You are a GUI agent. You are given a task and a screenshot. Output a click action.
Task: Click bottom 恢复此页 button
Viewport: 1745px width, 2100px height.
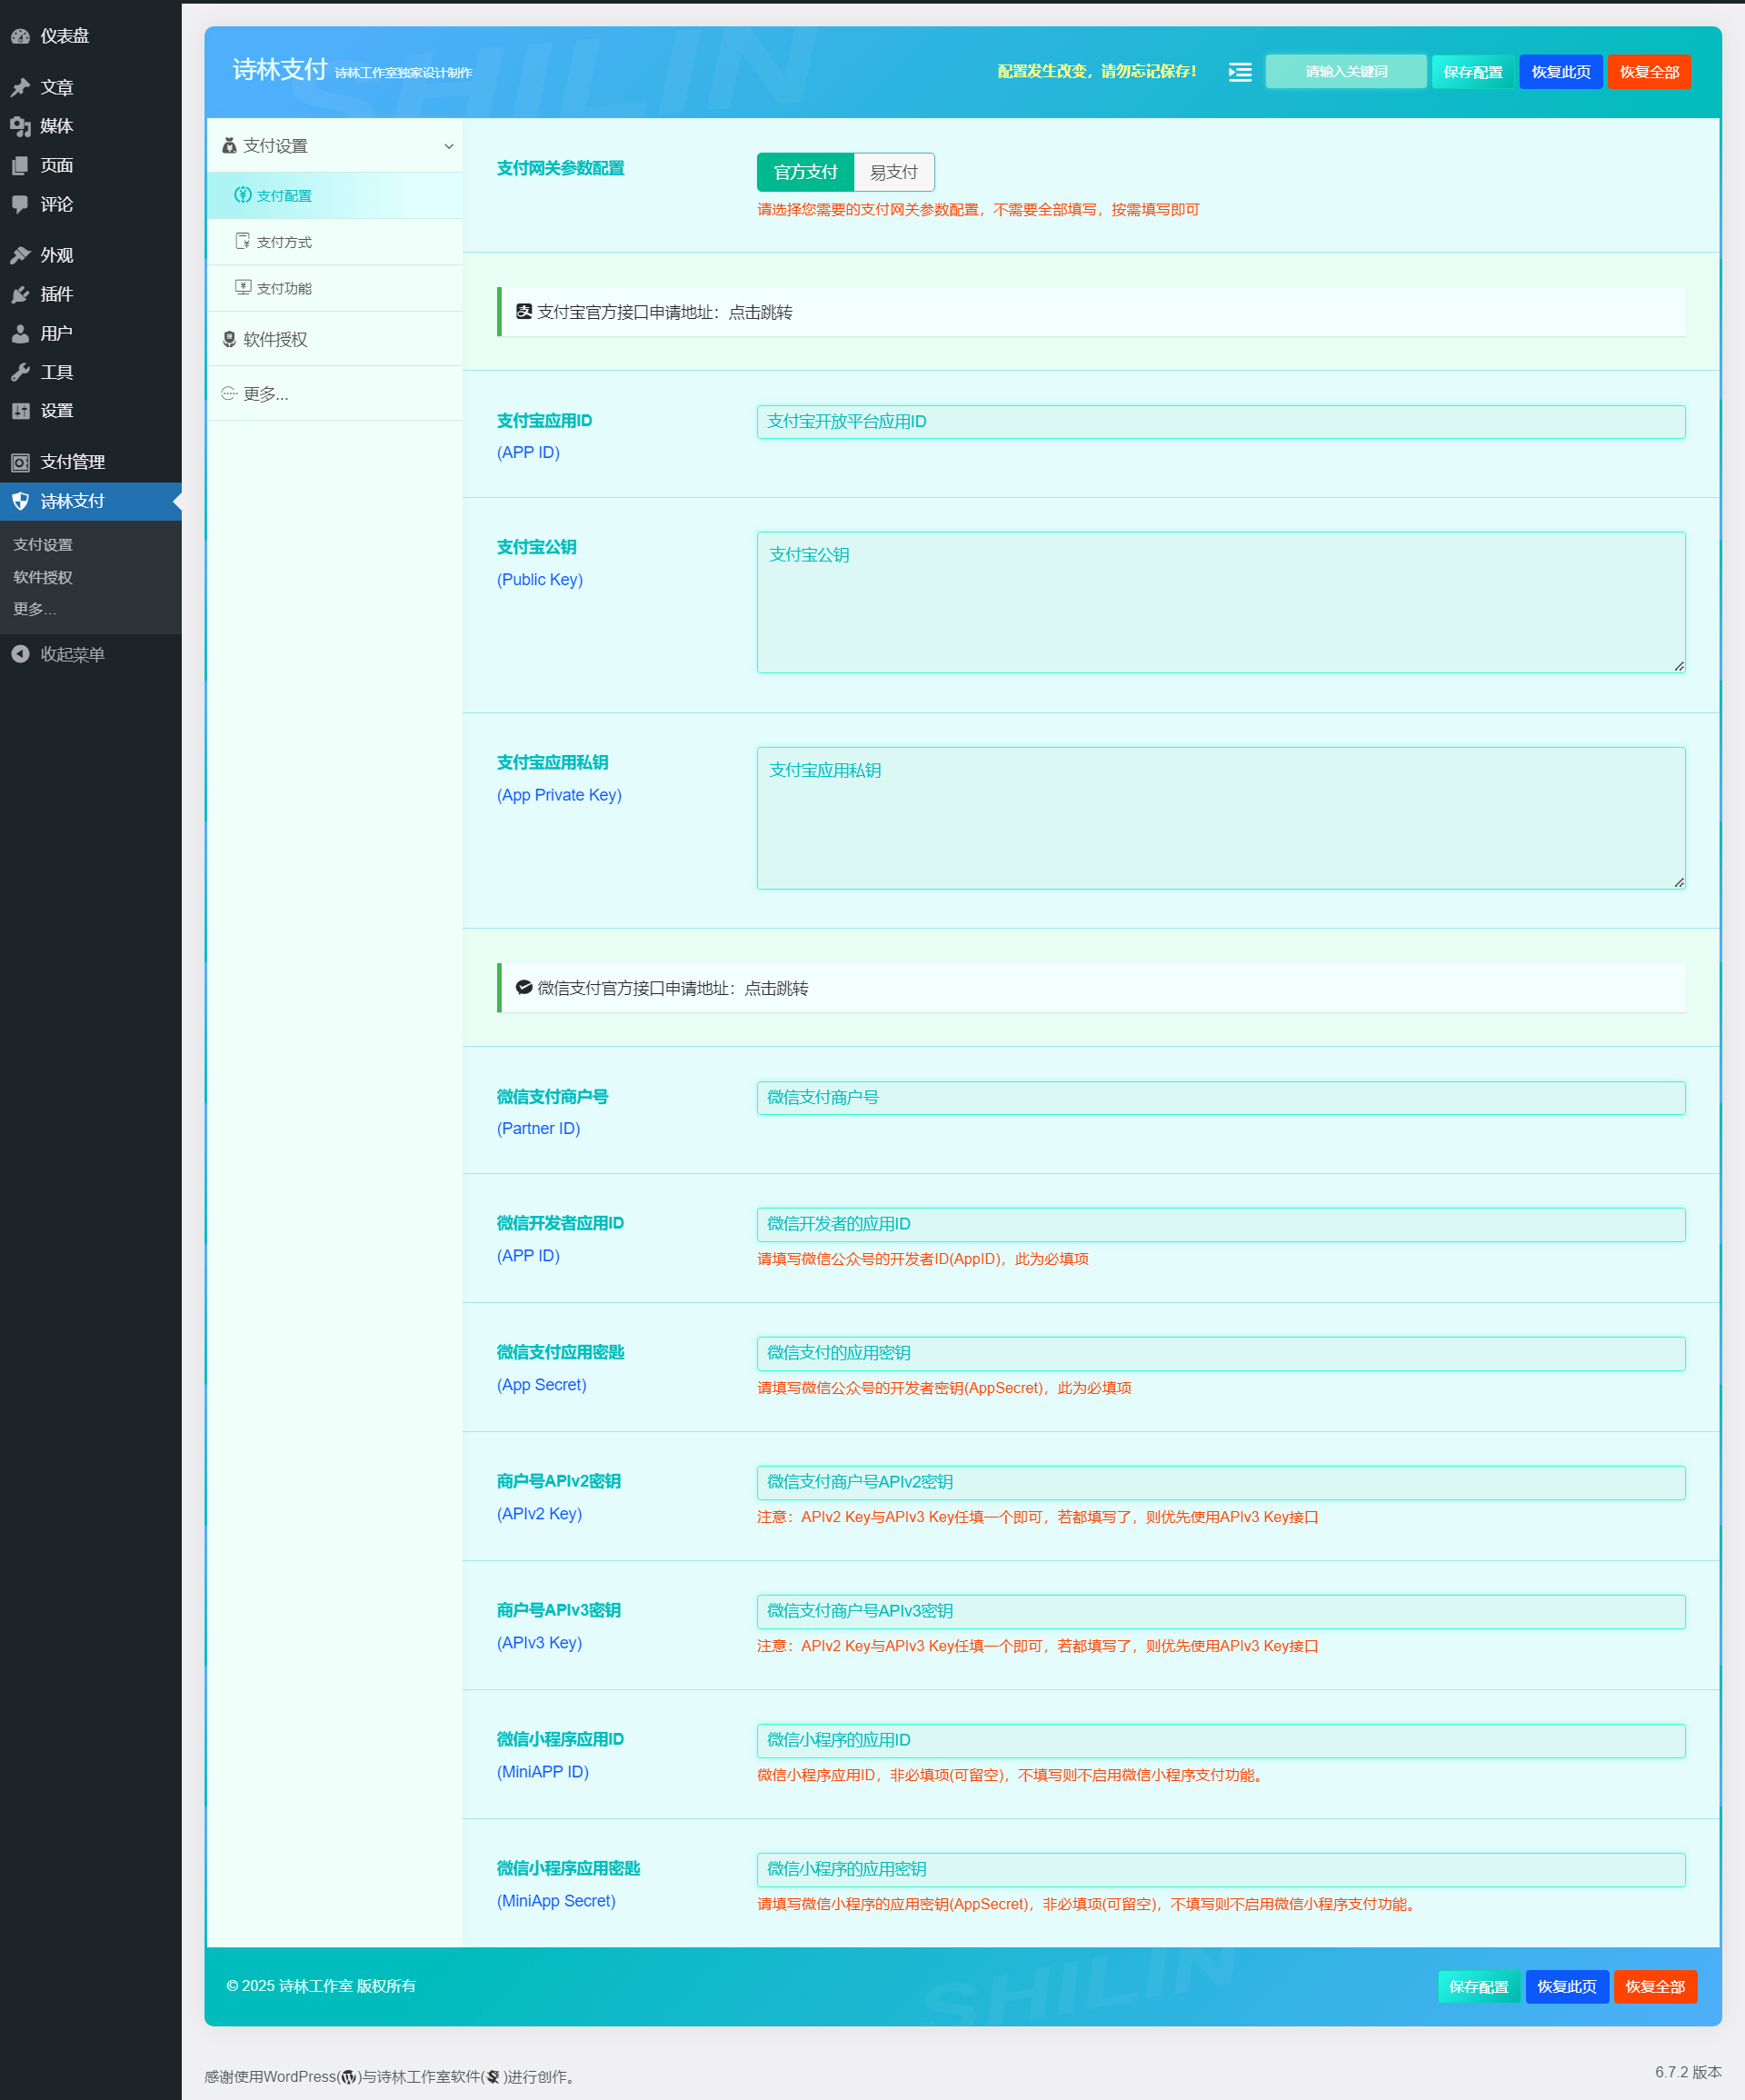point(1567,1986)
